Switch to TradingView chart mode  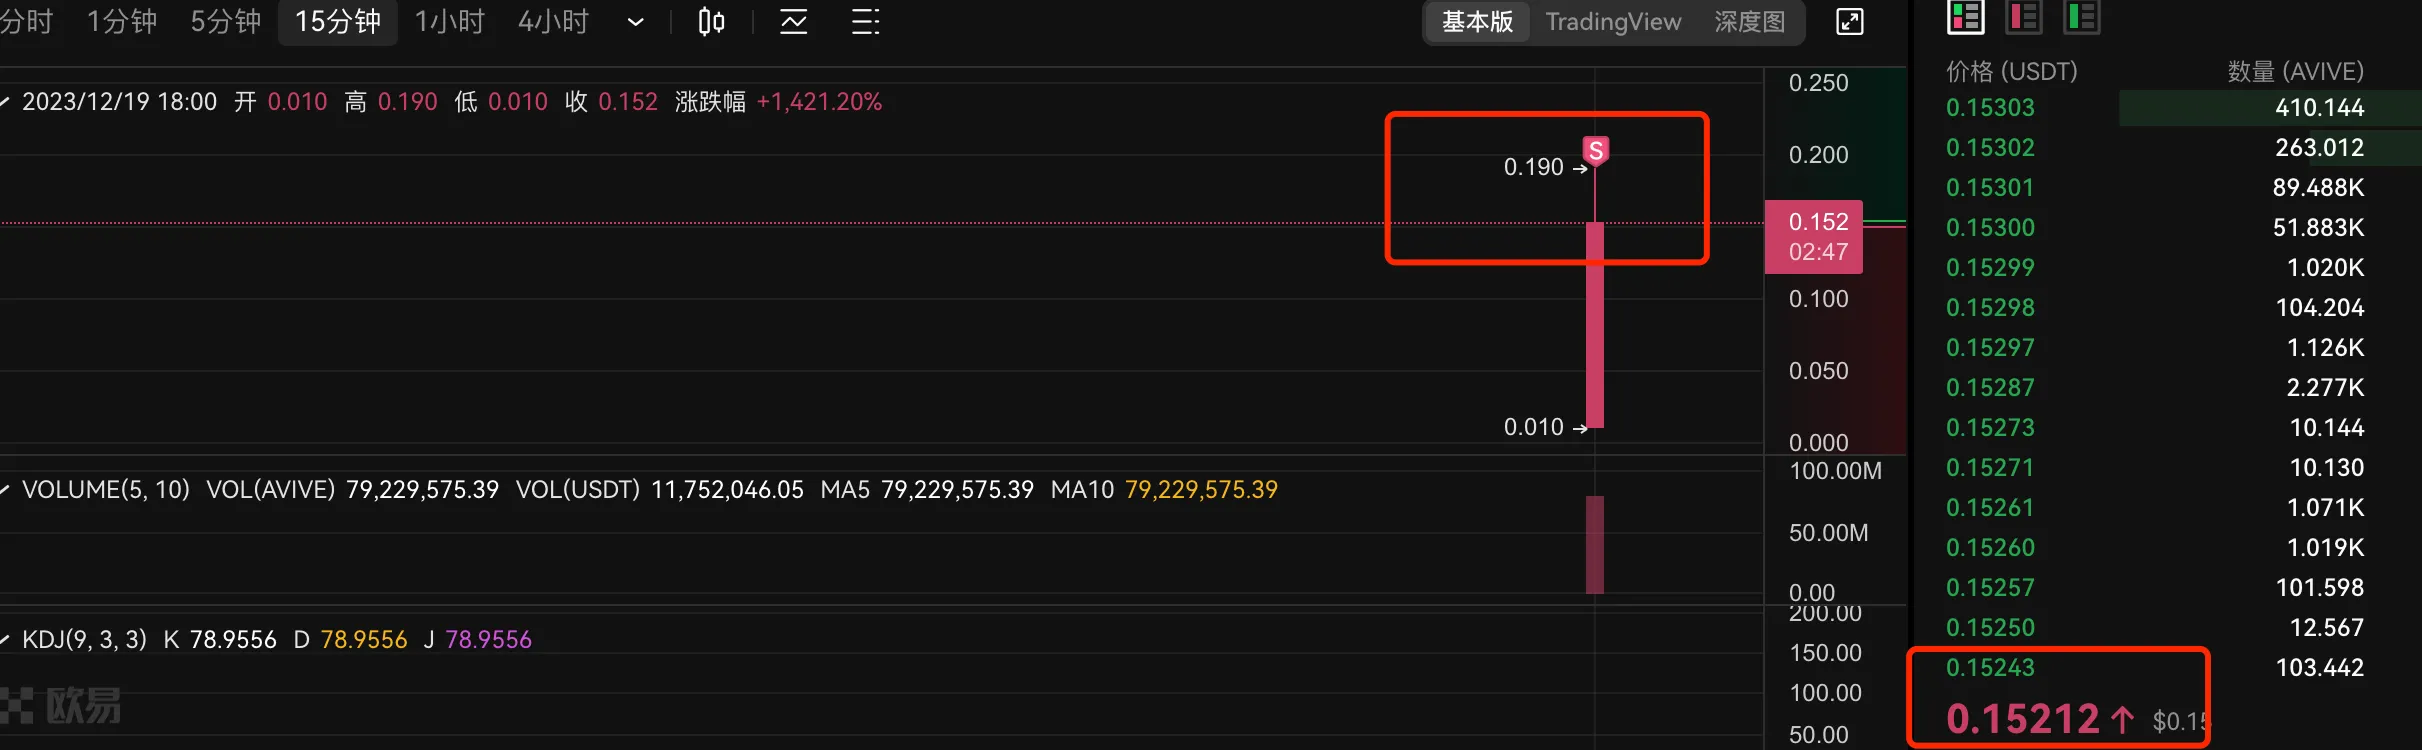pyautogui.click(x=1613, y=21)
